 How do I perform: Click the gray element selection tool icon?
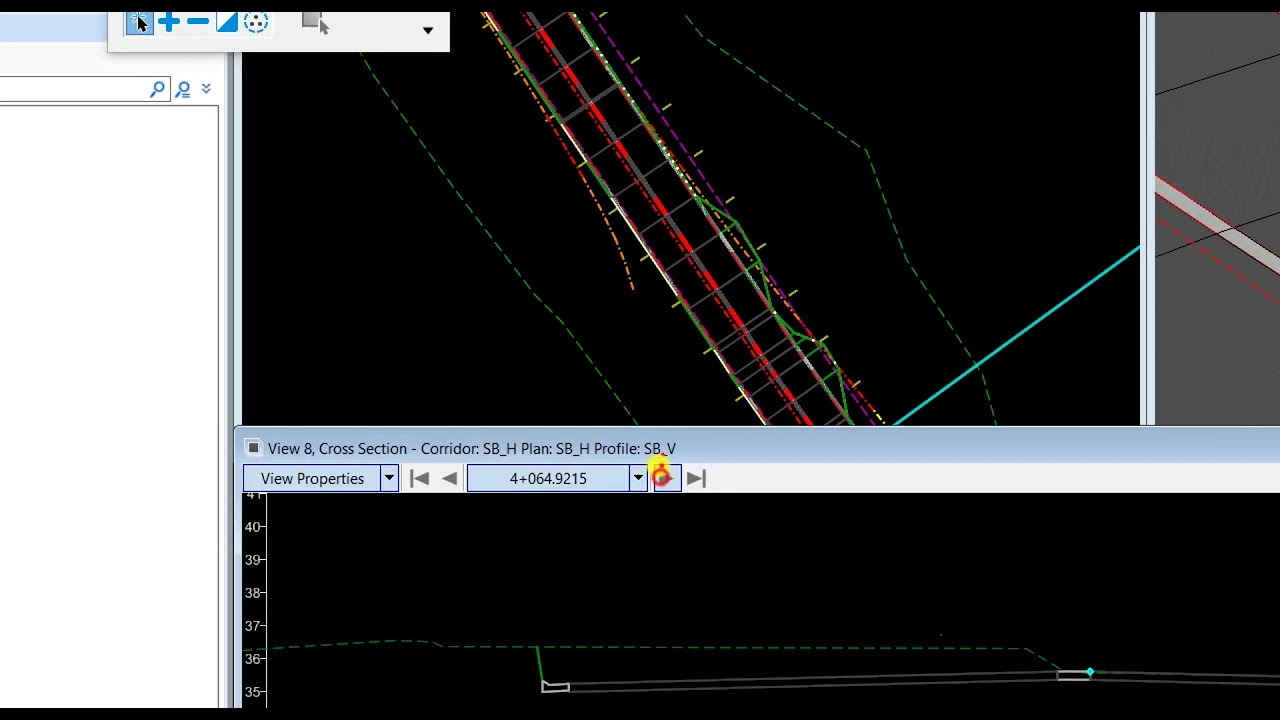tap(315, 23)
